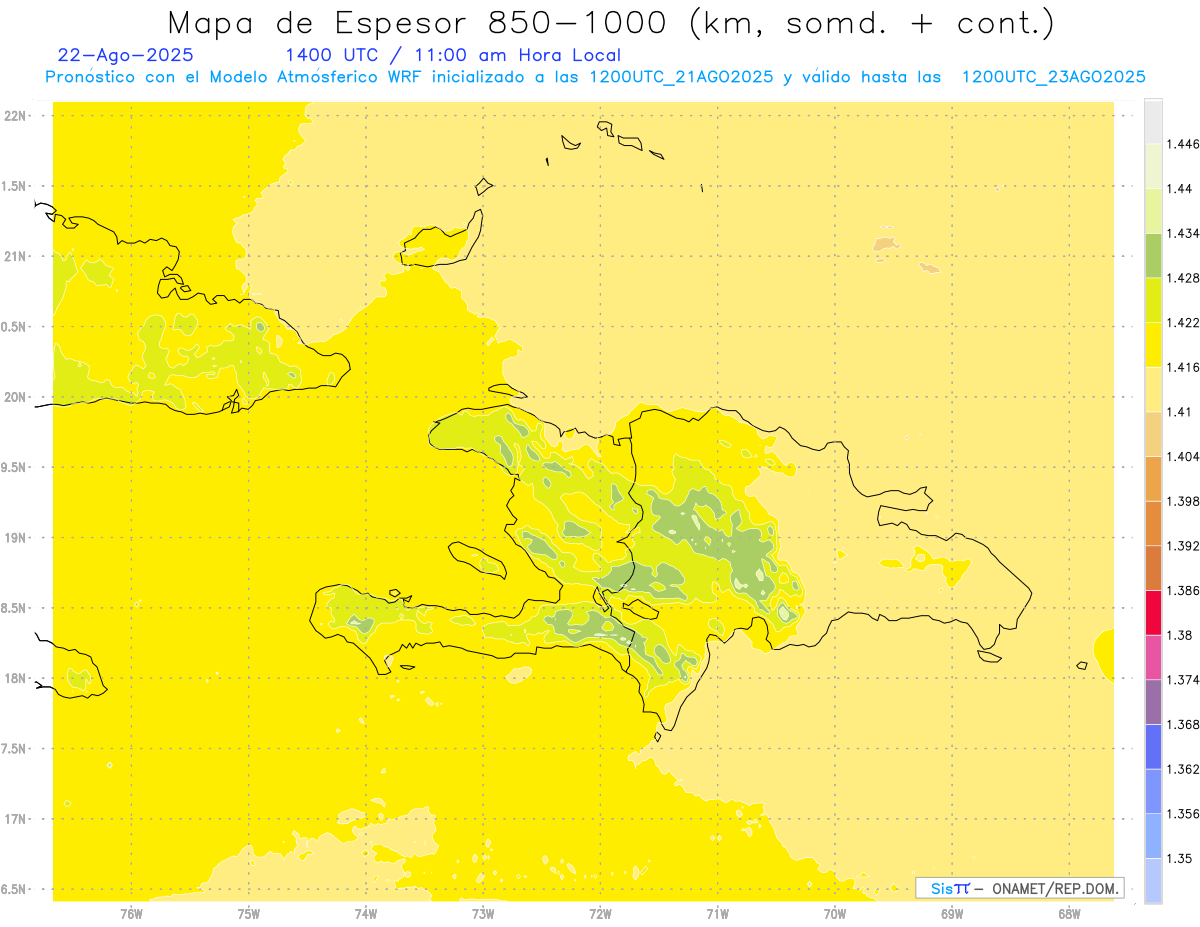Click the time label '1400 UTC / 11:00 am Hora Local'
The width and height of the screenshot is (1200, 927).
pyautogui.click(x=453, y=56)
